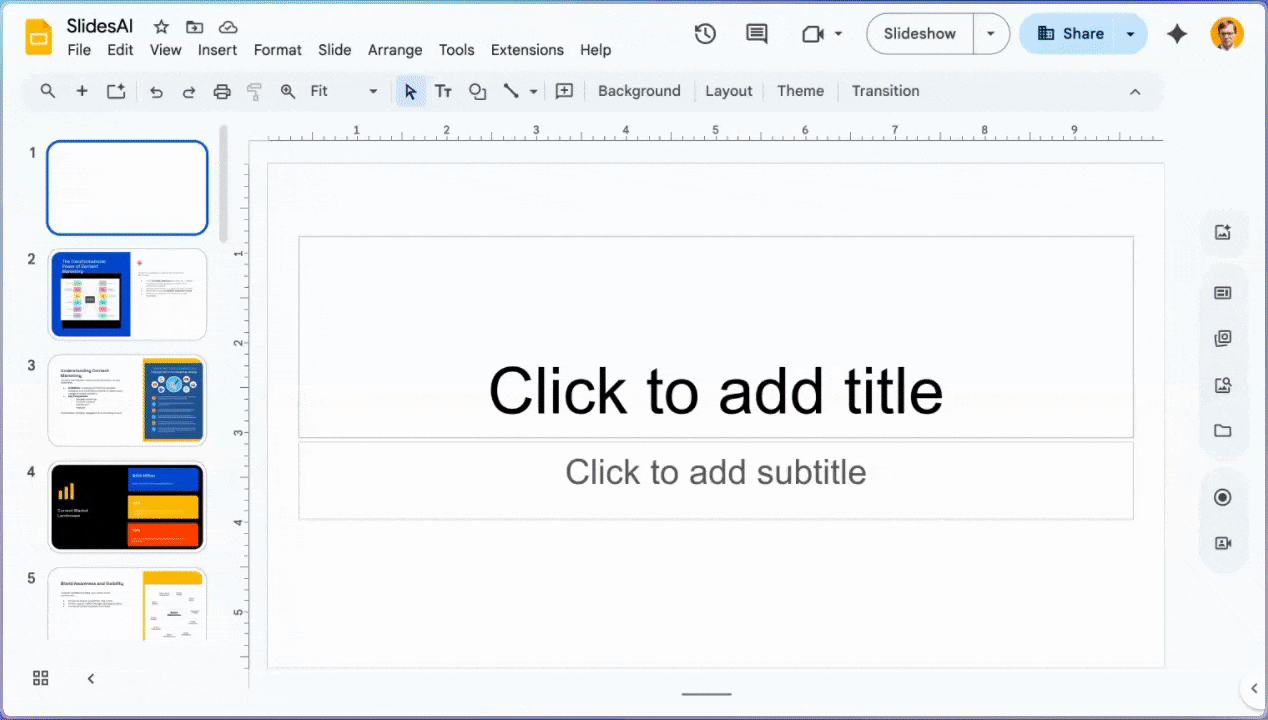Select the Text box tool
The height and width of the screenshot is (720, 1268).
(443, 91)
